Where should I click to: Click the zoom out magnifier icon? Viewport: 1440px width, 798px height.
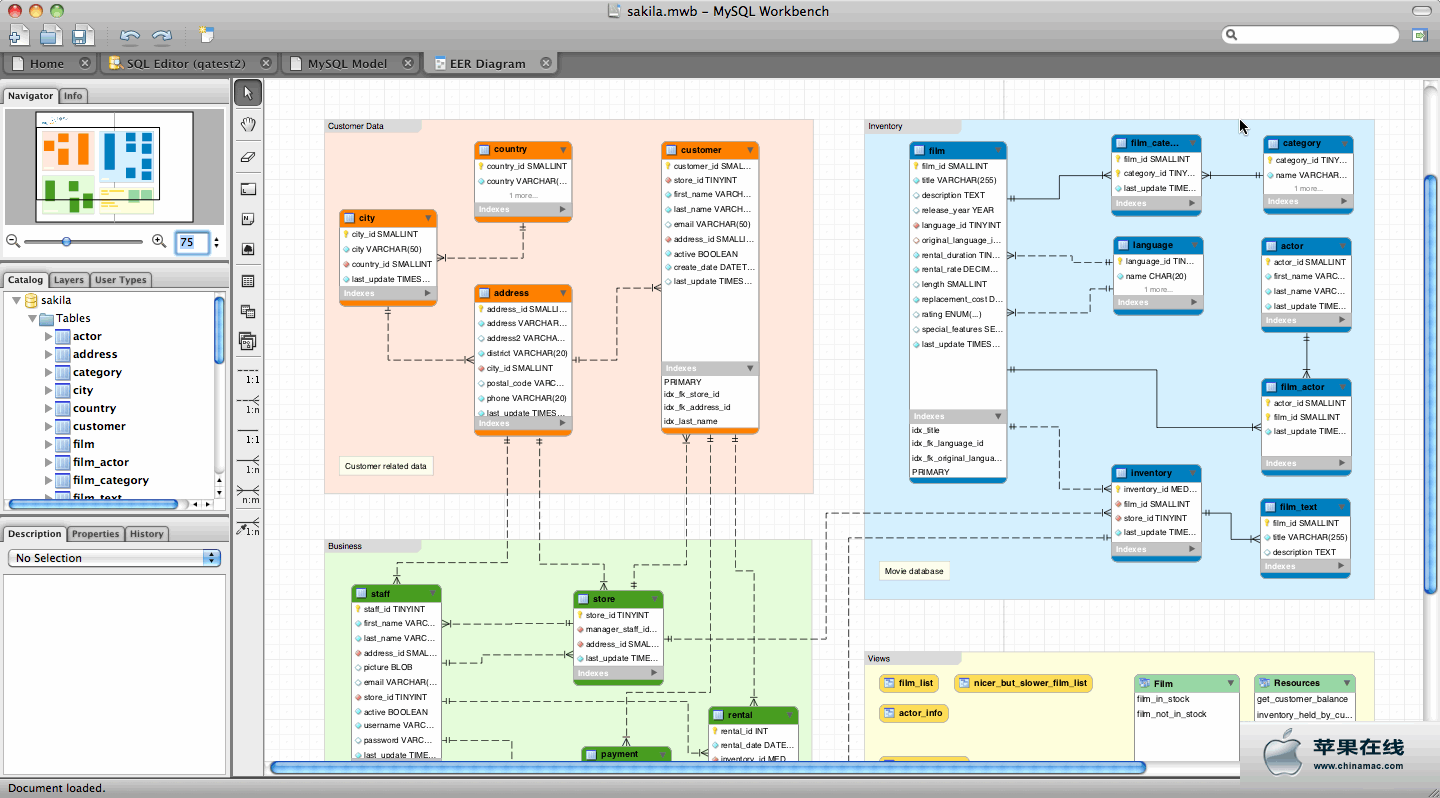pyautogui.click(x=13, y=241)
